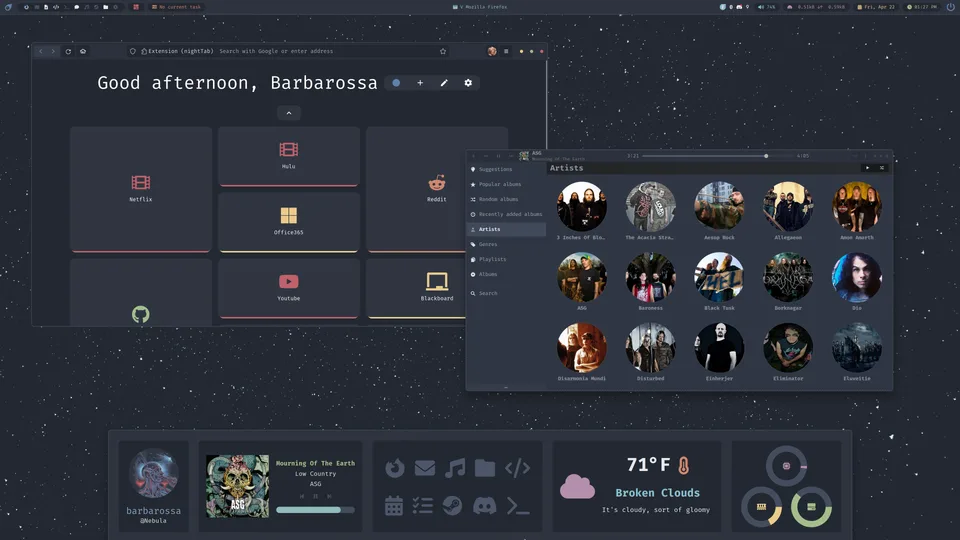Click the dashboard song progress bar
The height and width of the screenshot is (540, 960).
coord(315,509)
